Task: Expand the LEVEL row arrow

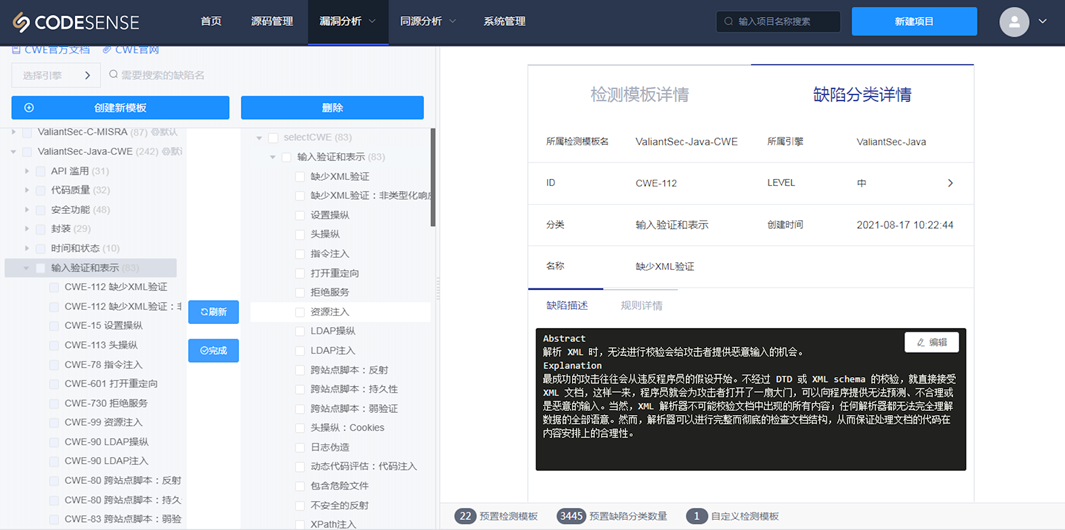Action: pyautogui.click(x=950, y=183)
